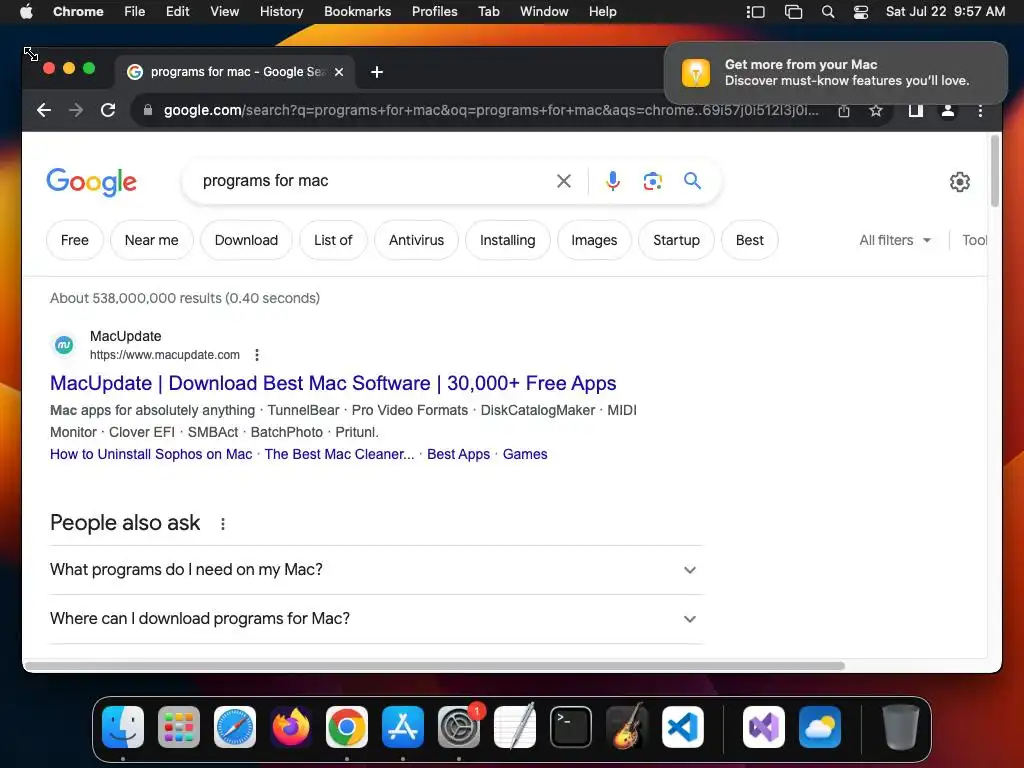Open TextEdit from the Dock

pos(515,727)
